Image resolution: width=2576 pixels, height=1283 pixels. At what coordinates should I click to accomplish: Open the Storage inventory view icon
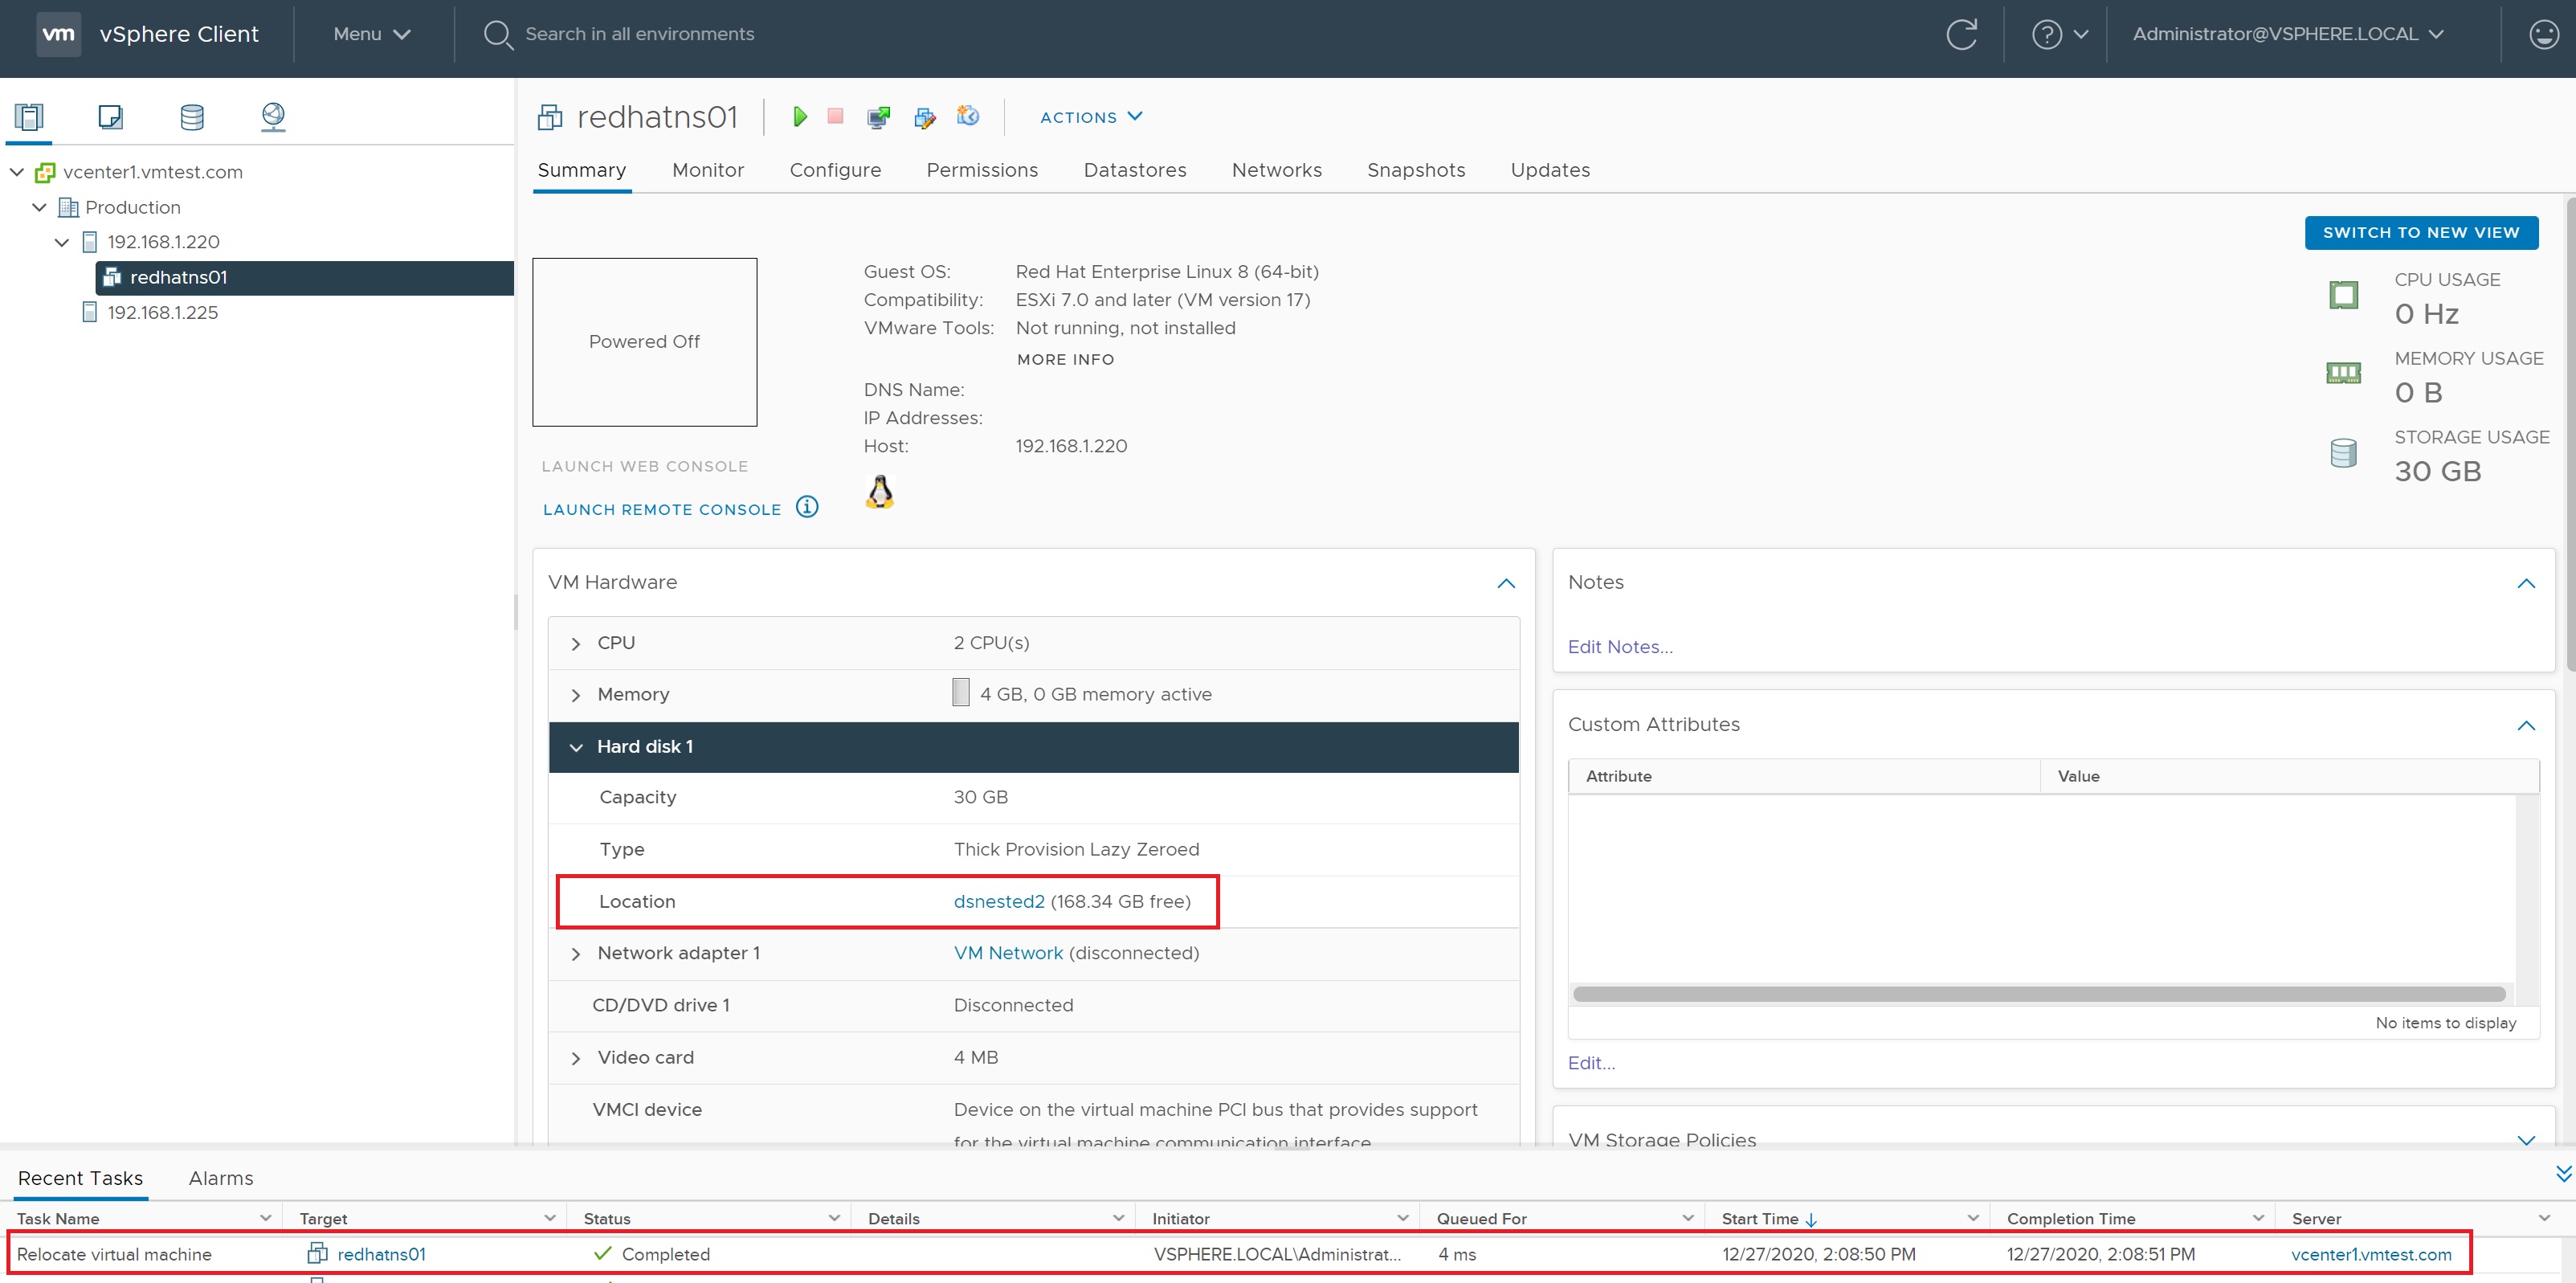pos(192,117)
